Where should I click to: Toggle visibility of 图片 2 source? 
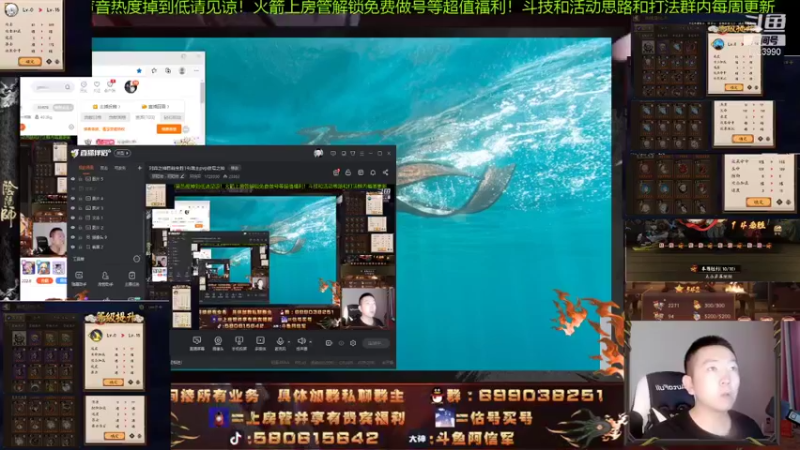pos(73,228)
